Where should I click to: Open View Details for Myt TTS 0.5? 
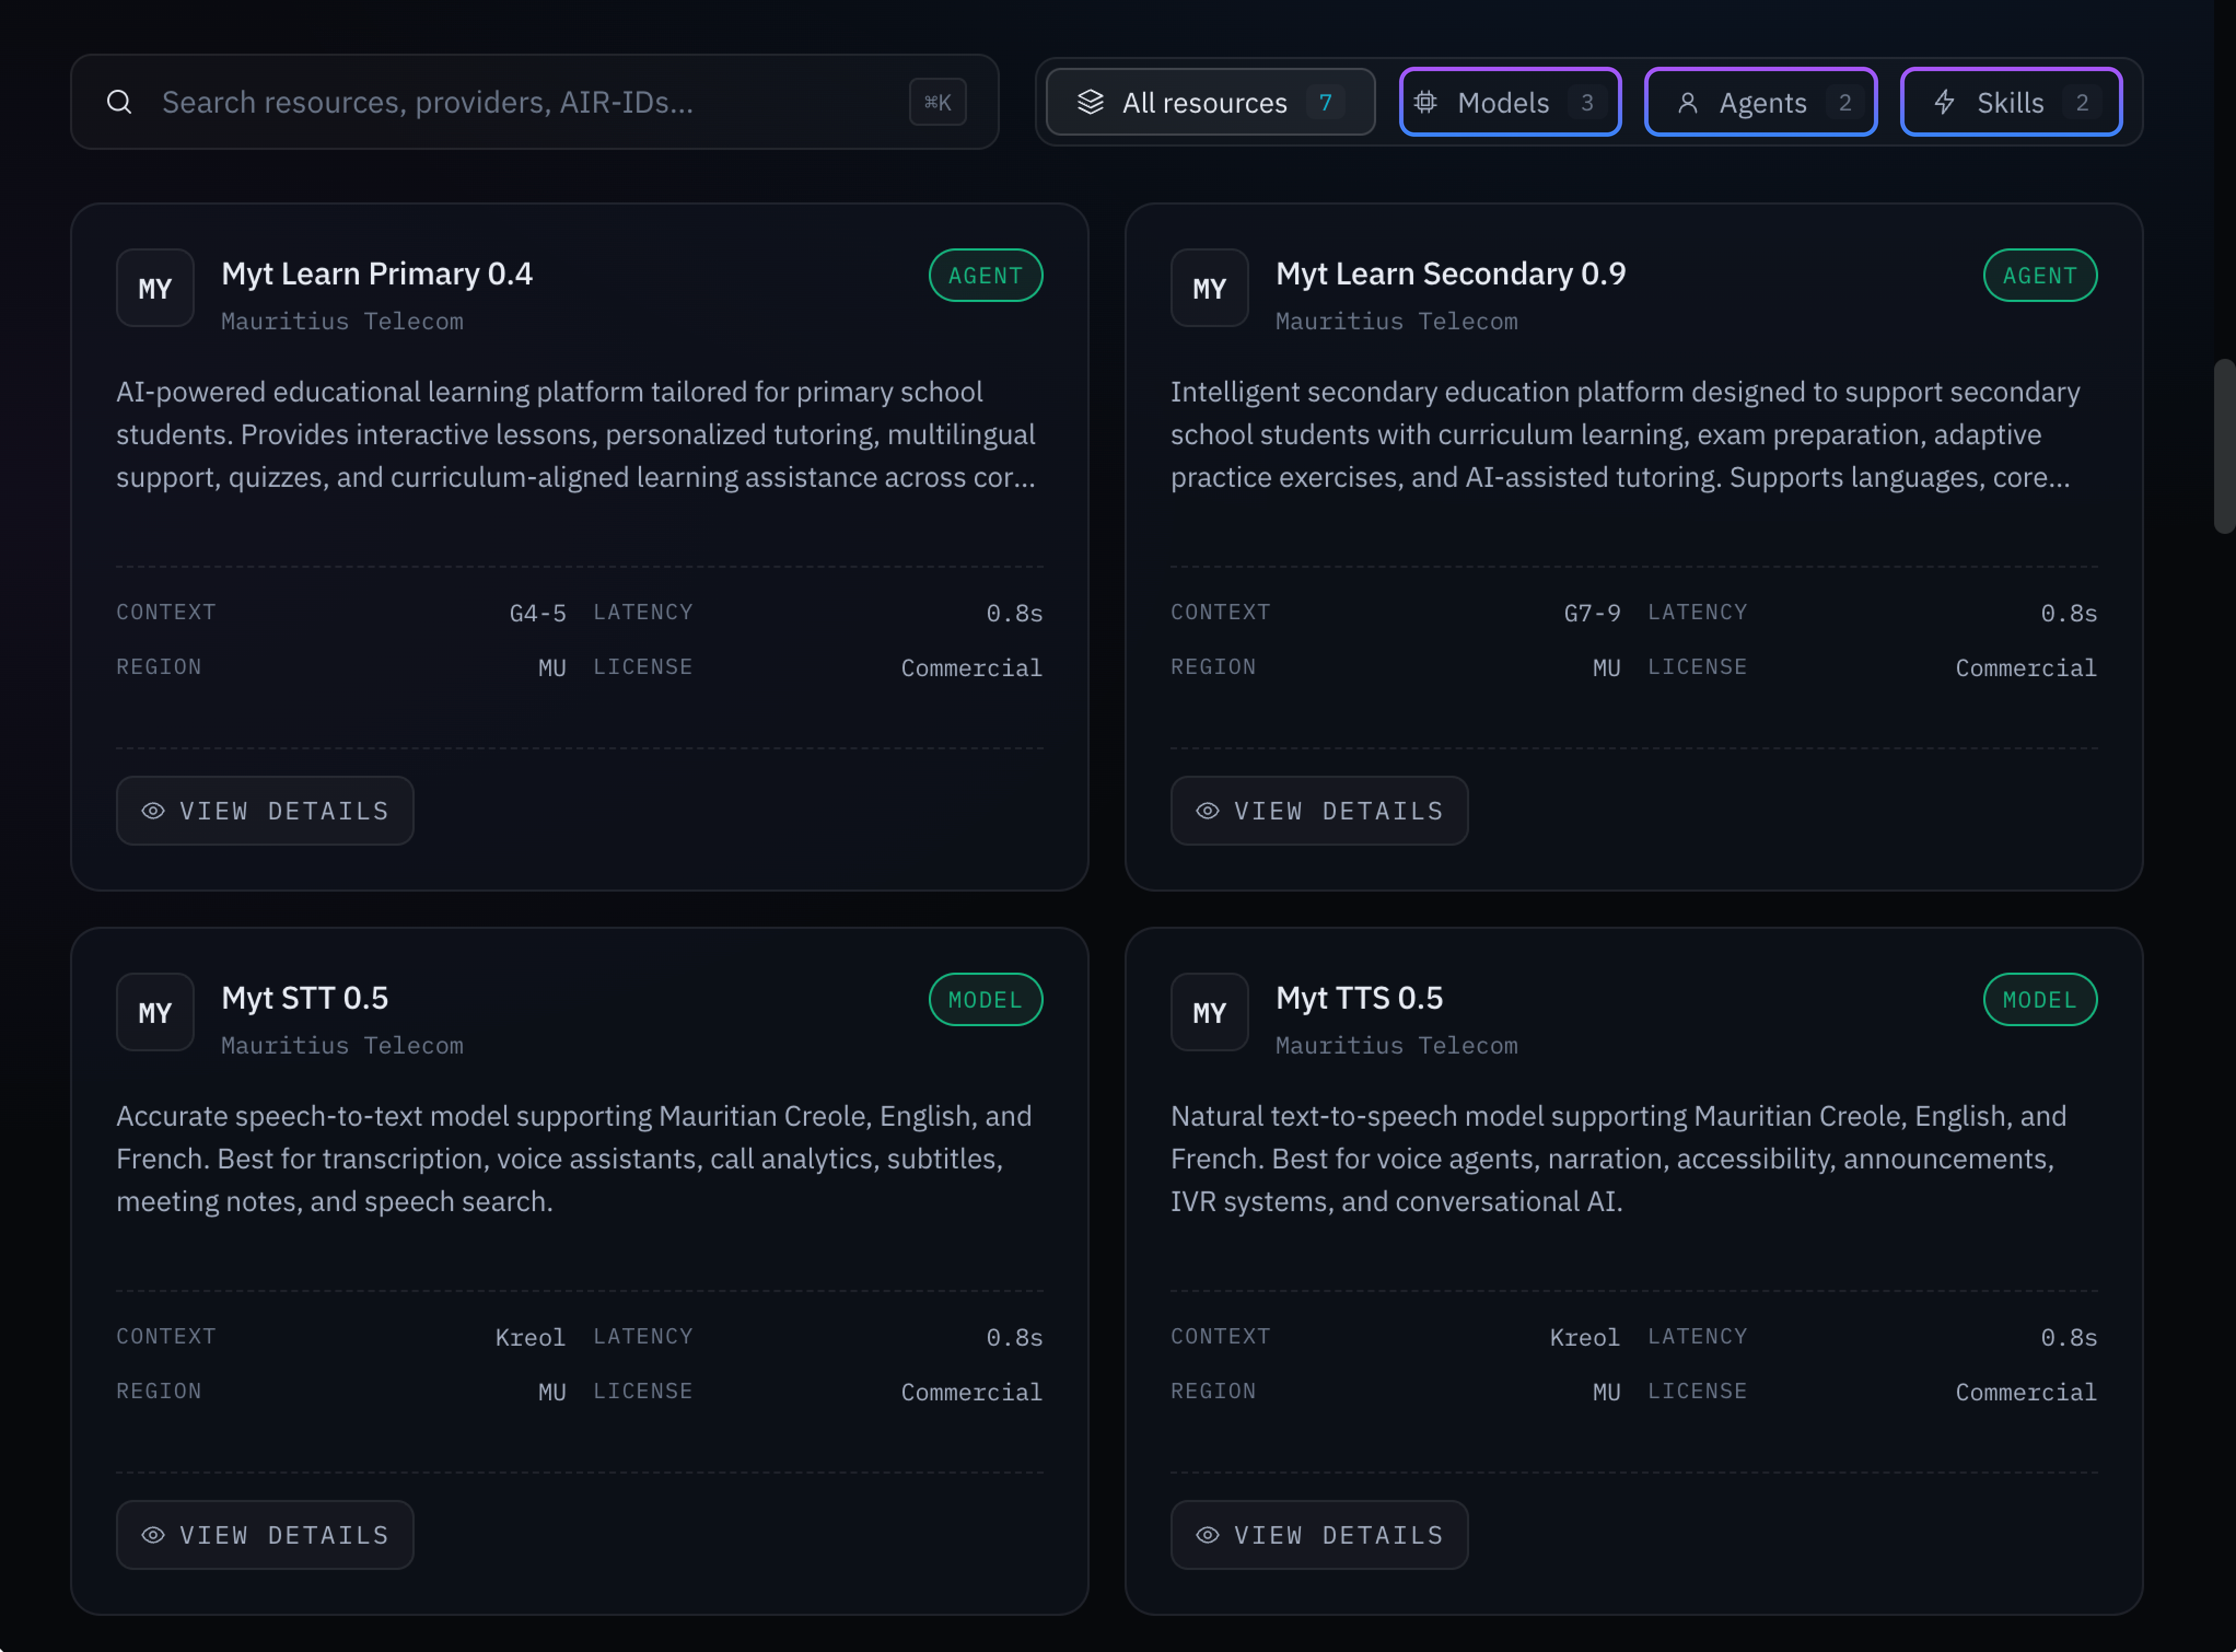tap(1319, 1535)
